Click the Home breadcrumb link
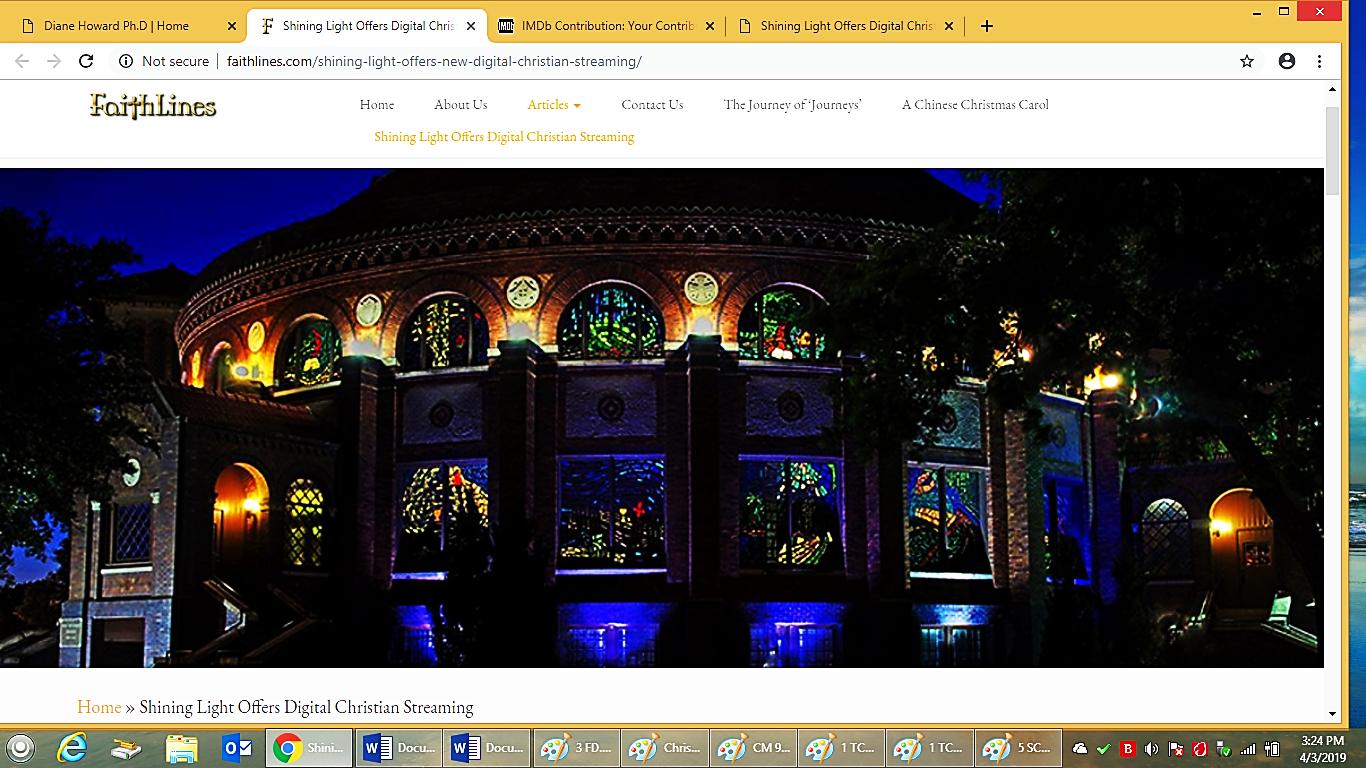 click(x=99, y=707)
